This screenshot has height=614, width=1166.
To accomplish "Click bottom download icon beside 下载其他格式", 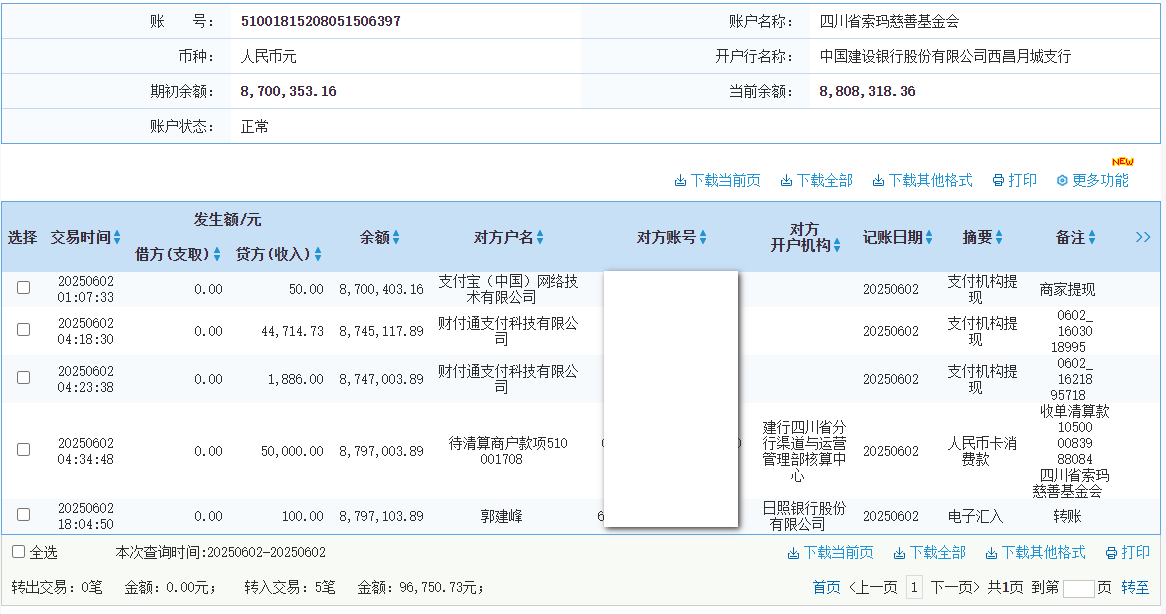I will (x=991, y=553).
